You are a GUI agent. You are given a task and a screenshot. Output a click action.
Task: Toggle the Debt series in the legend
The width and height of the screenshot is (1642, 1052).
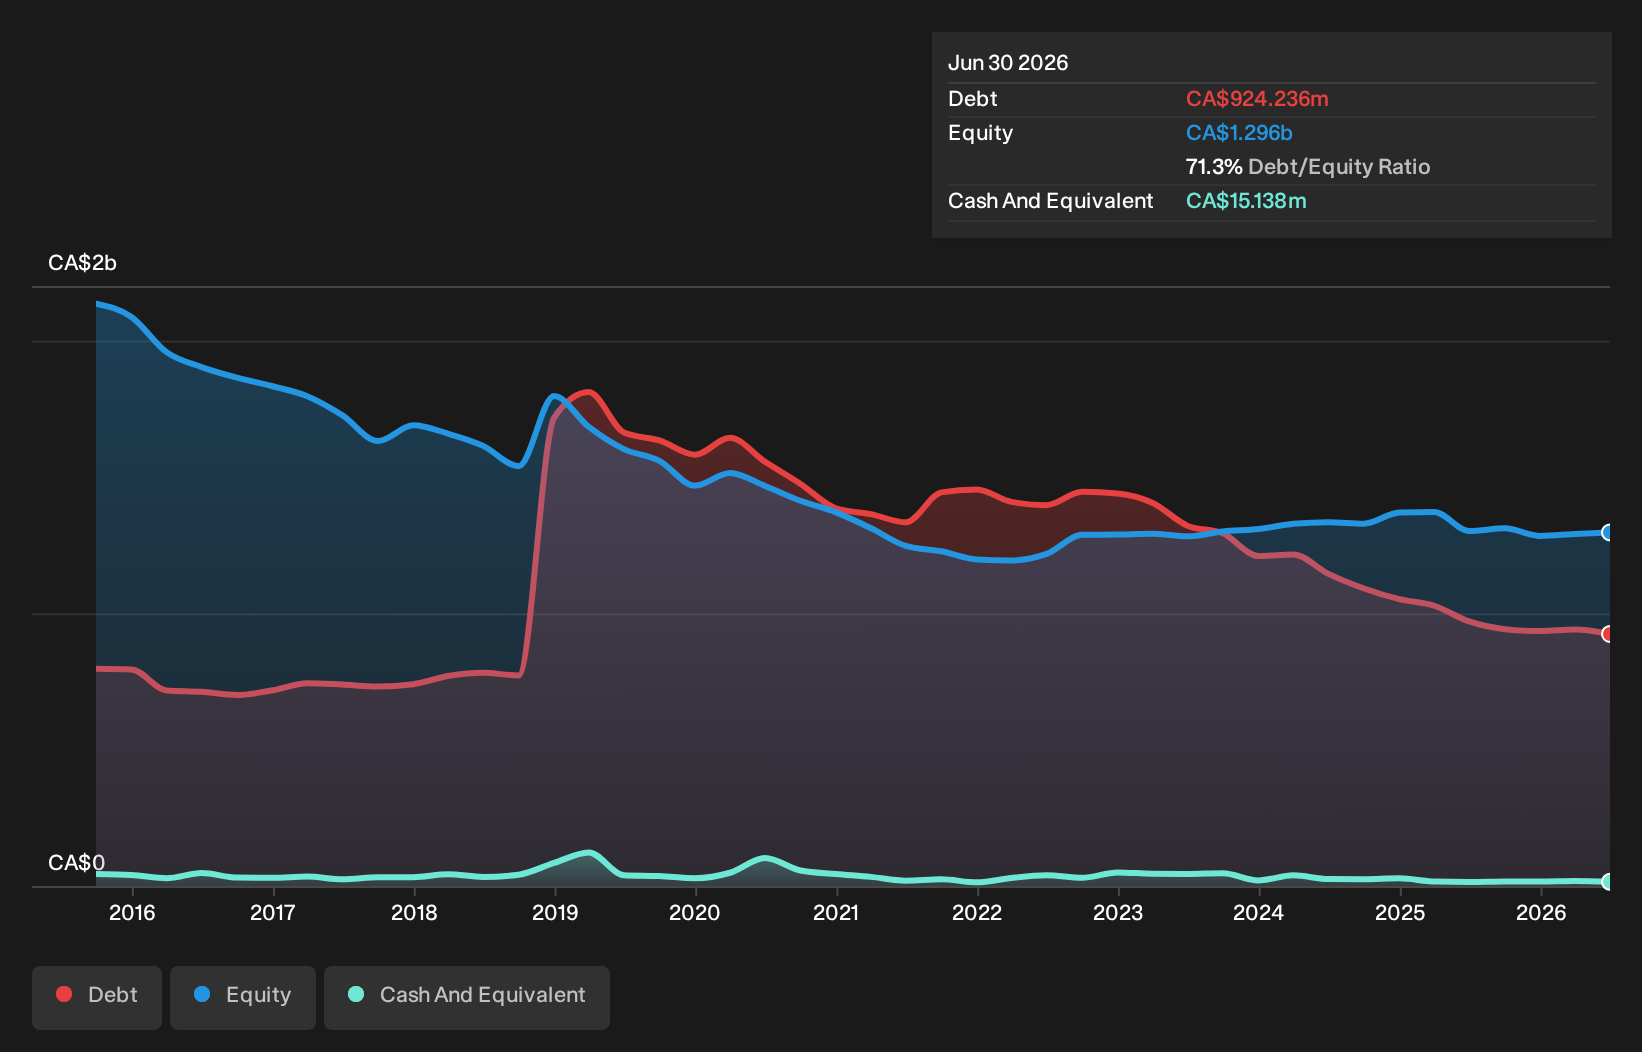click(x=97, y=997)
